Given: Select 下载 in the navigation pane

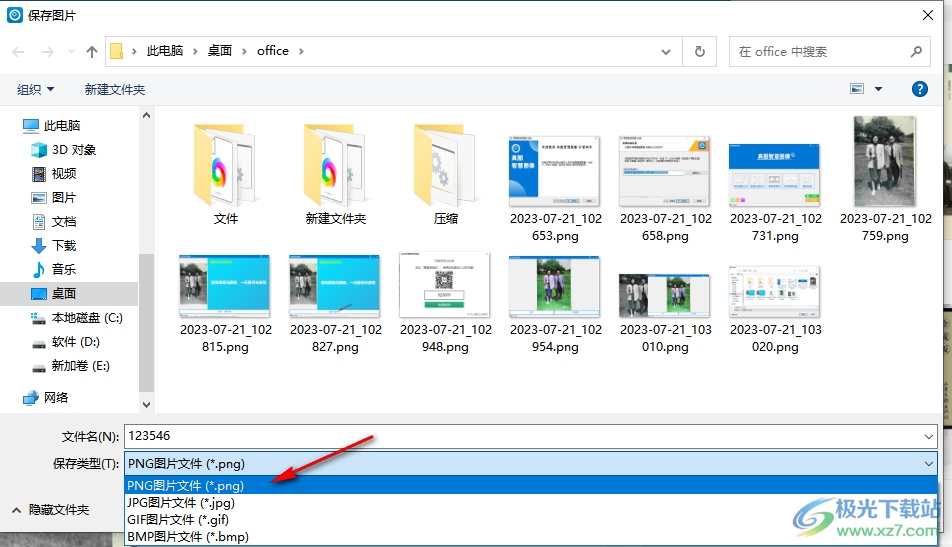Looking at the screenshot, I should (x=64, y=245).
